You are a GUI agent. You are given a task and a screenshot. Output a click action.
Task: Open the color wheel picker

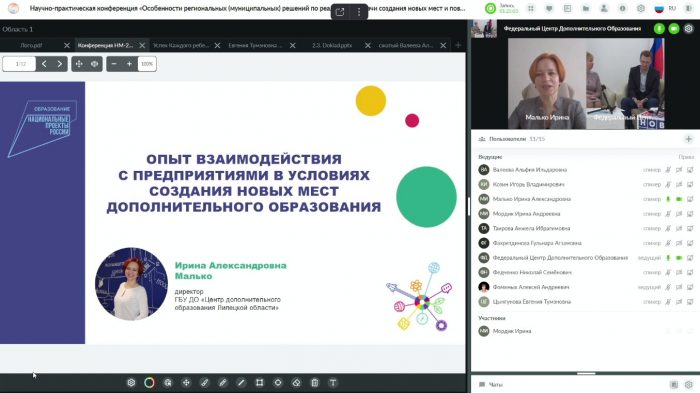pos(149,383)
